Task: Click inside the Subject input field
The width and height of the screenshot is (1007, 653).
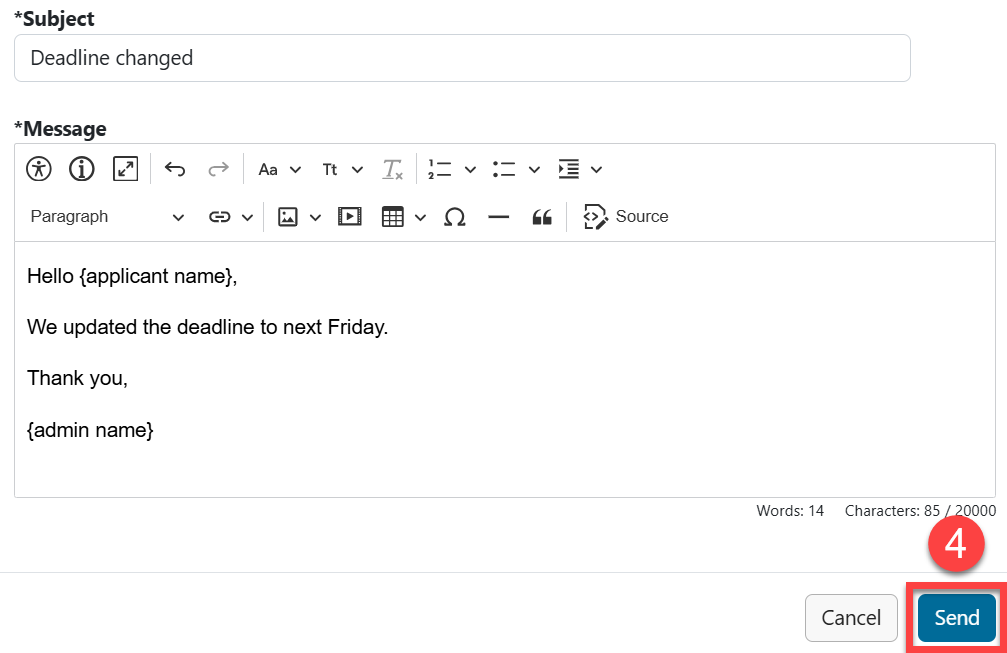Action: (462, 58)
